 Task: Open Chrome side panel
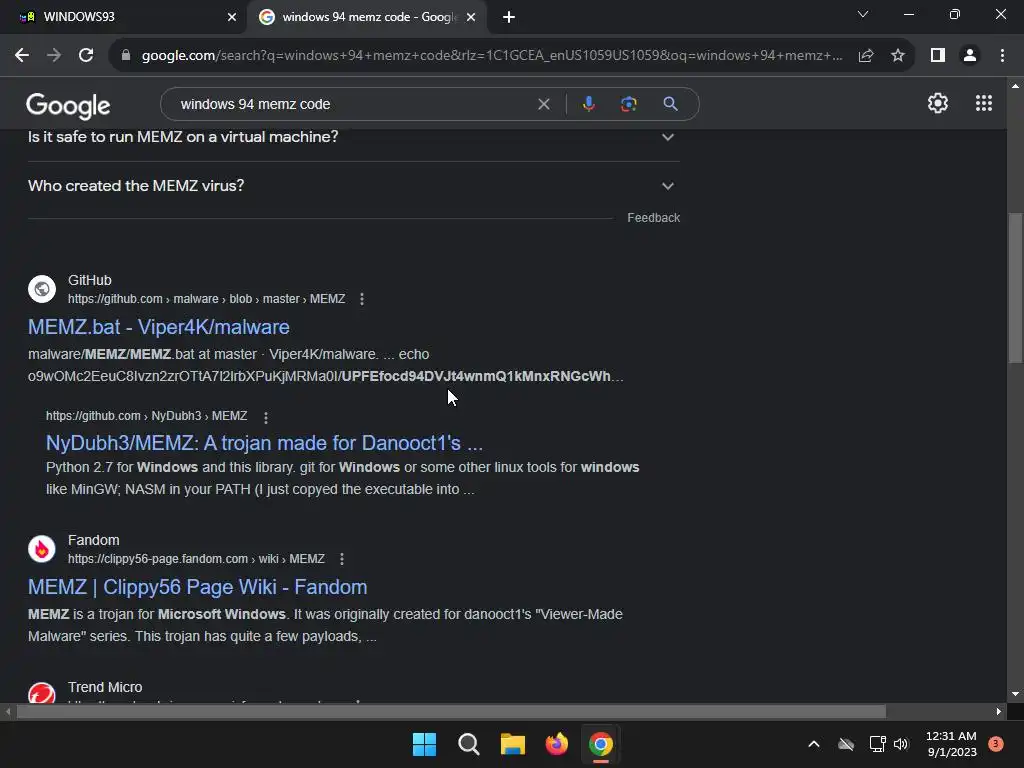[x=938, y=56]
